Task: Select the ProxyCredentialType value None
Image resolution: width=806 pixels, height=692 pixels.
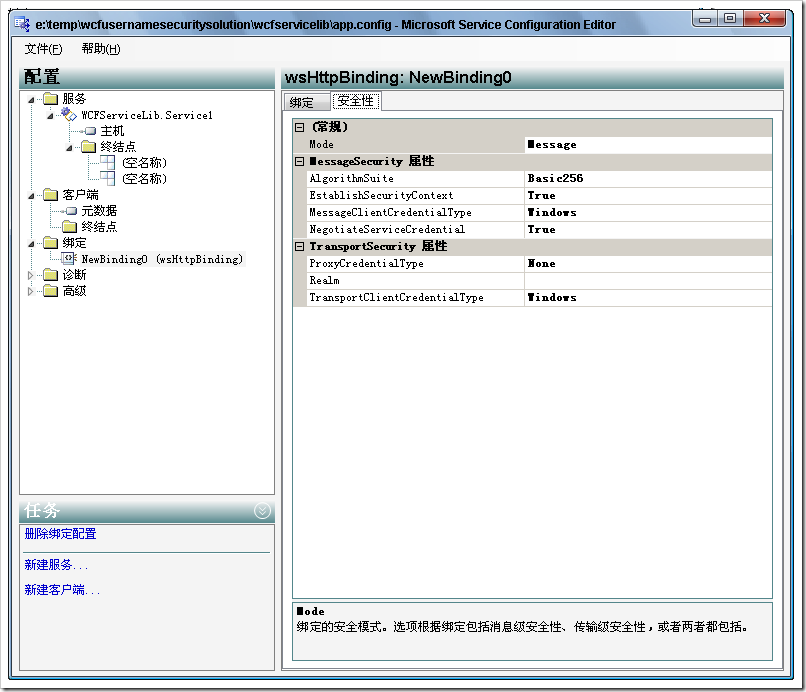Action: click(x=648, y=263)
